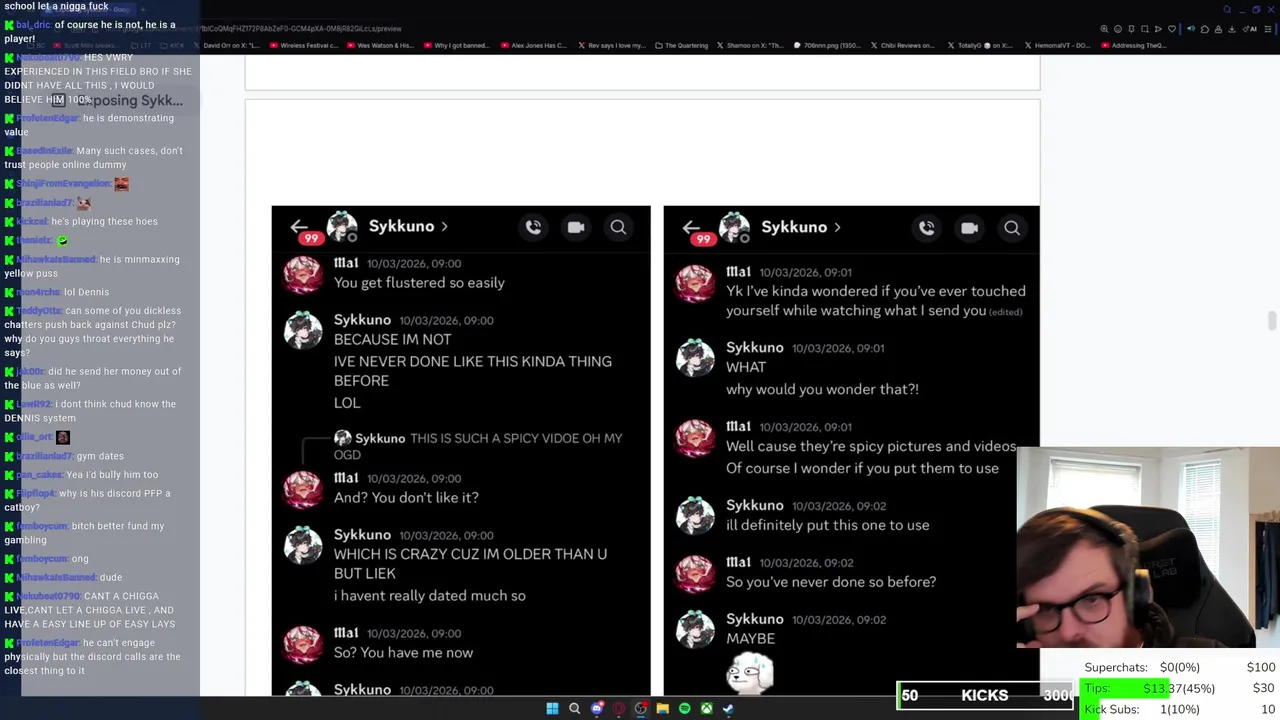Click the page vertical scrollbar thumb
Image resolution: width=1280 pixels, height=720 pixels.
[x=1271, y=320]
